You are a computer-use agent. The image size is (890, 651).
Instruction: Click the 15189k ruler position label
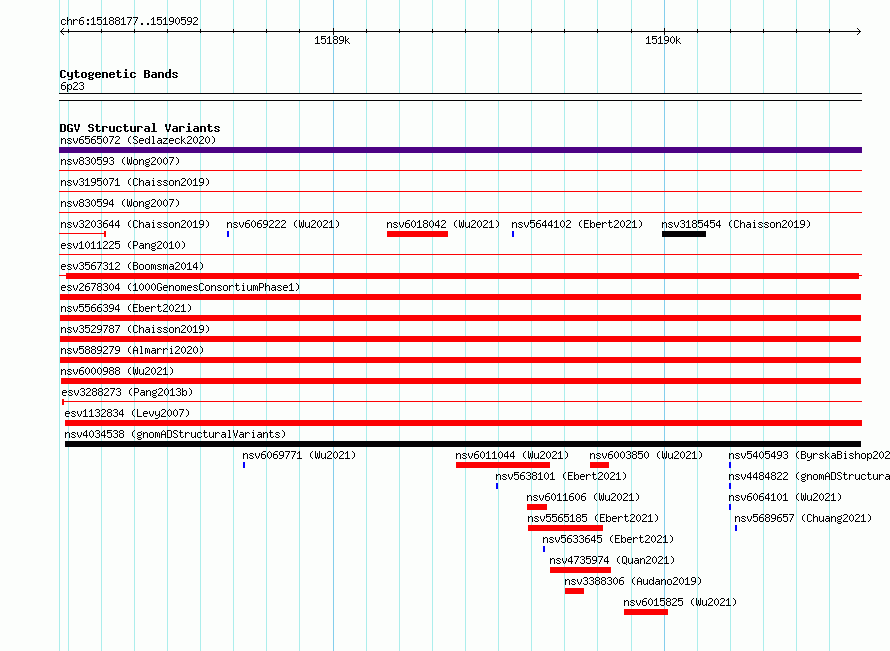[332, 40]
